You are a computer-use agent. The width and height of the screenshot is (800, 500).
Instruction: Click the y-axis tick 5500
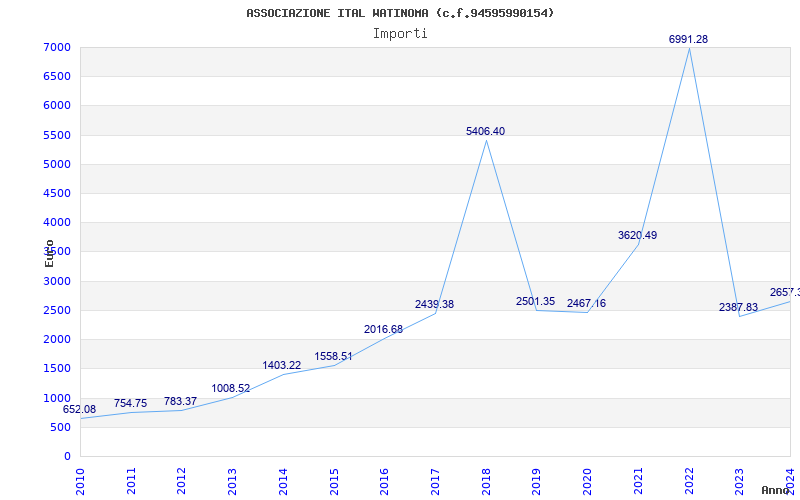tap(58, 136)
